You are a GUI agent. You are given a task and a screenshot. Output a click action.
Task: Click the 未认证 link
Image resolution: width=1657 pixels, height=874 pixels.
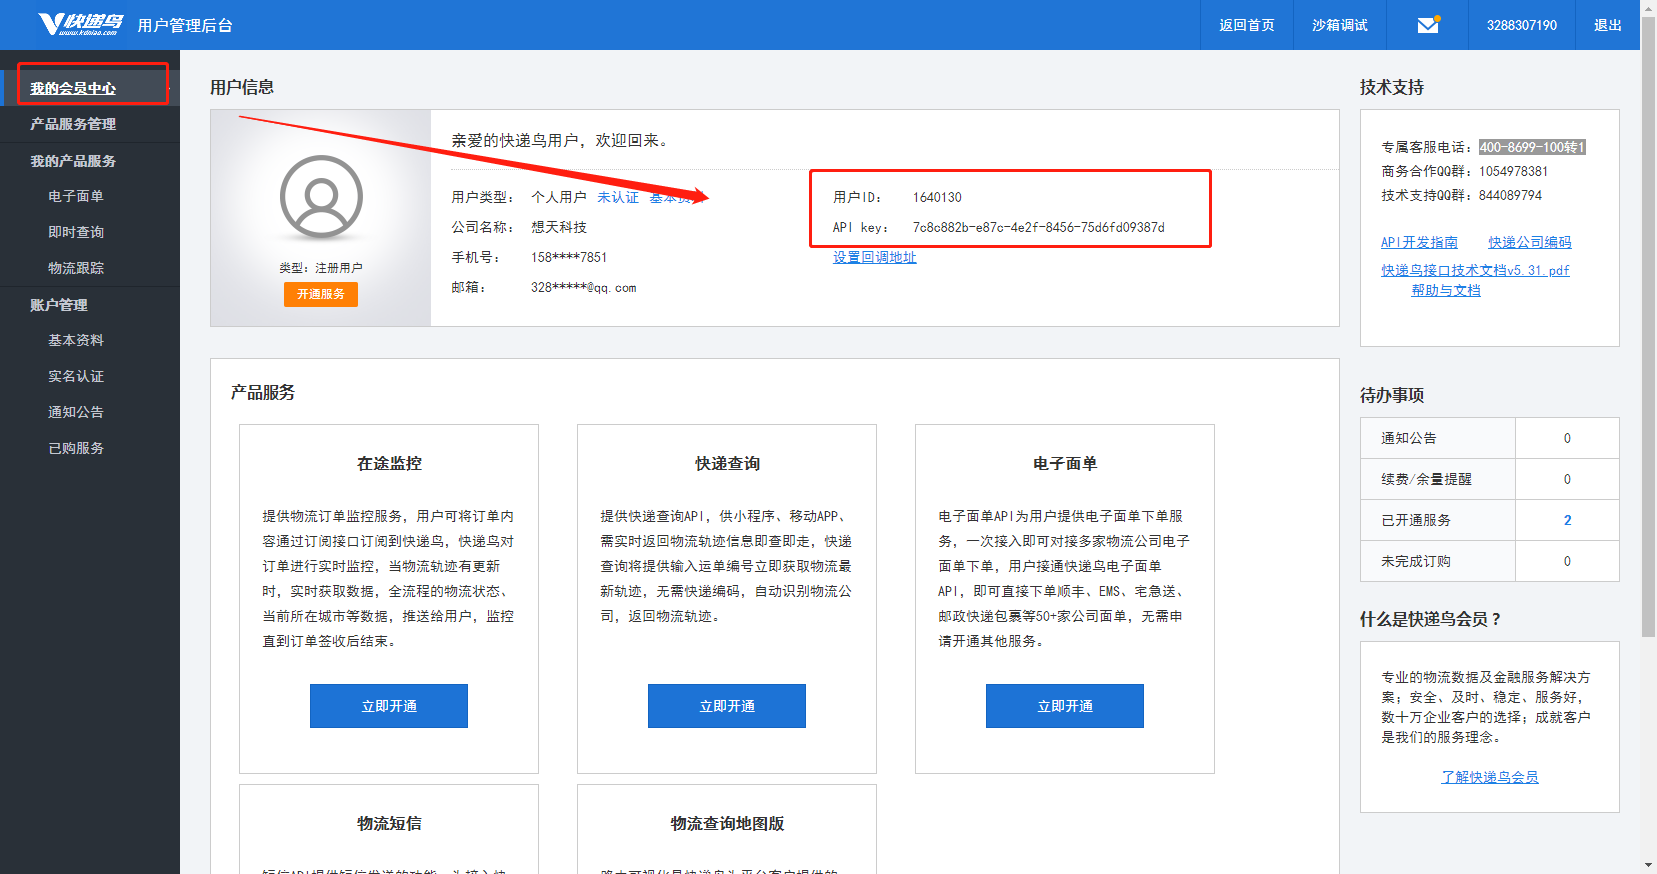click(617, 197)
